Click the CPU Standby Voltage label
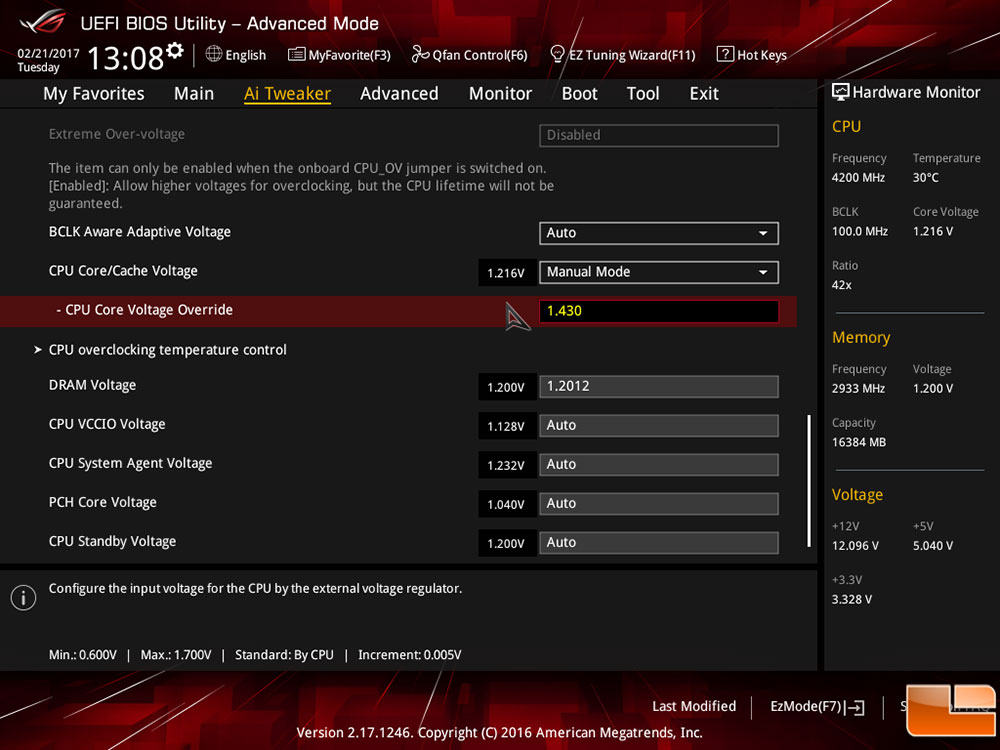This screenshot has height=750, width=1000. point(112,541)
